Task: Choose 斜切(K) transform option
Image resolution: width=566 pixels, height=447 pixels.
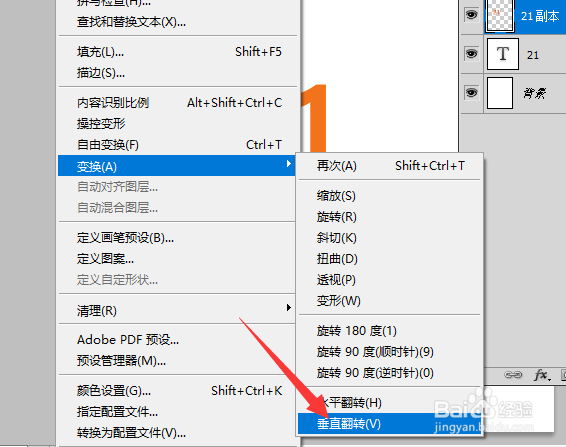Action: 390,238
